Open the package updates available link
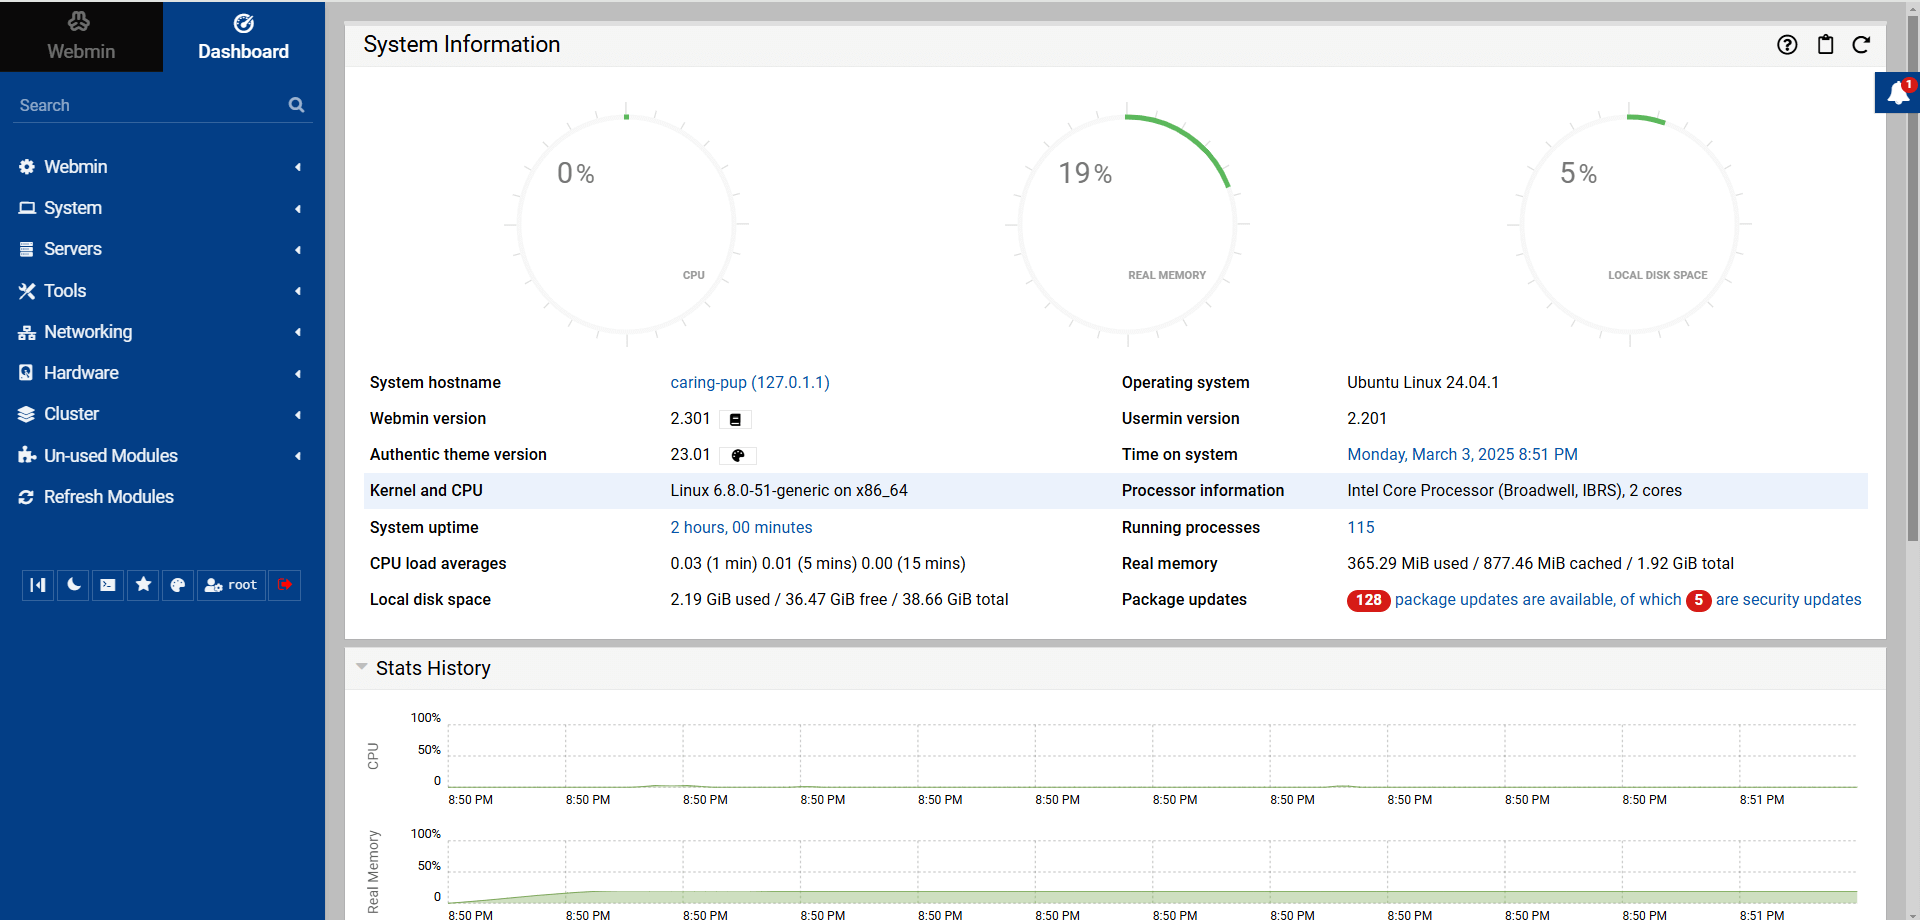 point(1537,600)
